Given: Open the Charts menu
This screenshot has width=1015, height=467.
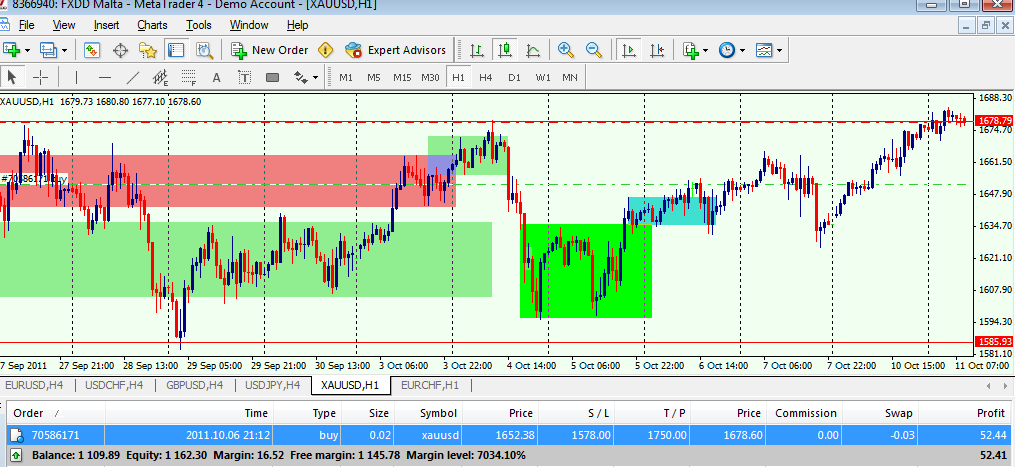Looking at the screenshot, I should pyautogui.click(x=152, y=24).
